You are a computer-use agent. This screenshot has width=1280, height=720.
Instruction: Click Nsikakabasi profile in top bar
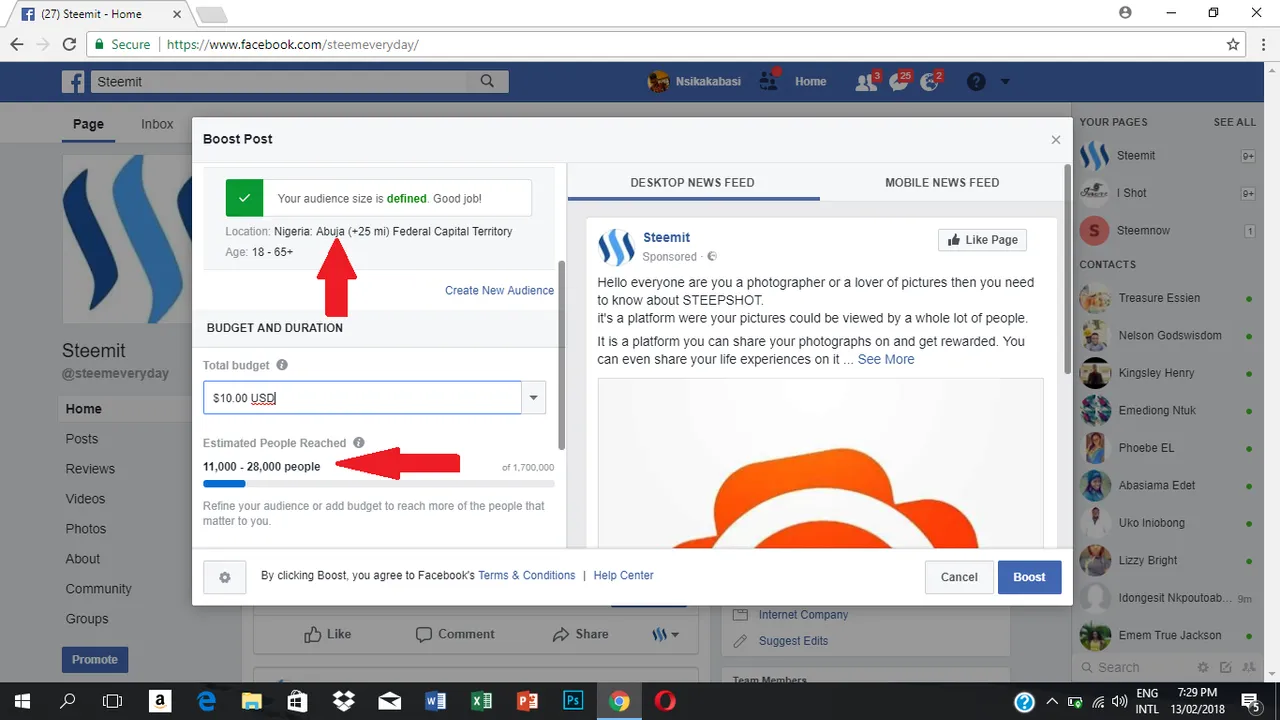[x=694, y=81]
